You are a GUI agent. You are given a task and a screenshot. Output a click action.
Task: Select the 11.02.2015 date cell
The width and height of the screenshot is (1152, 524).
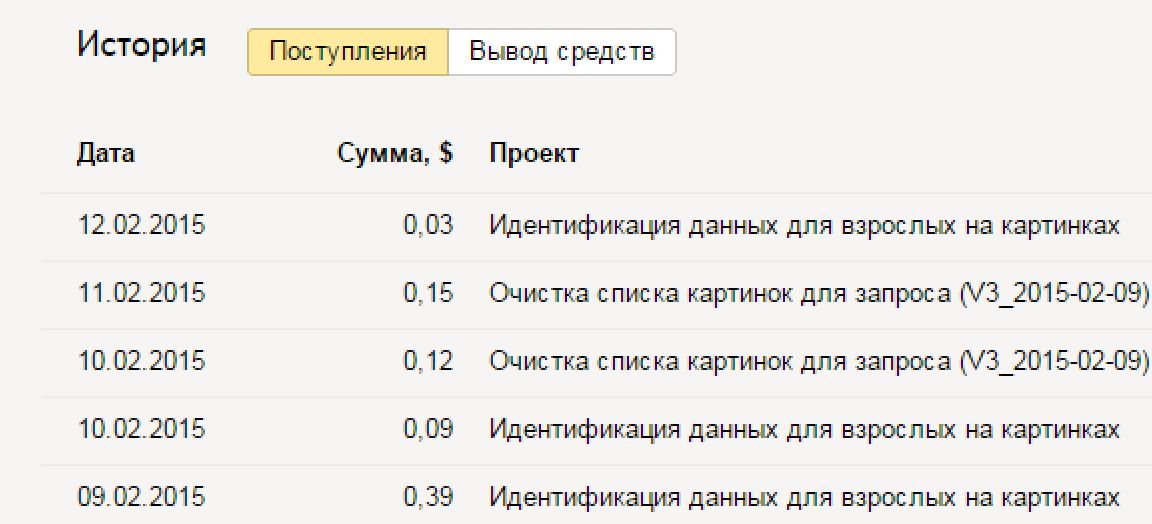(x=141, y=293)
